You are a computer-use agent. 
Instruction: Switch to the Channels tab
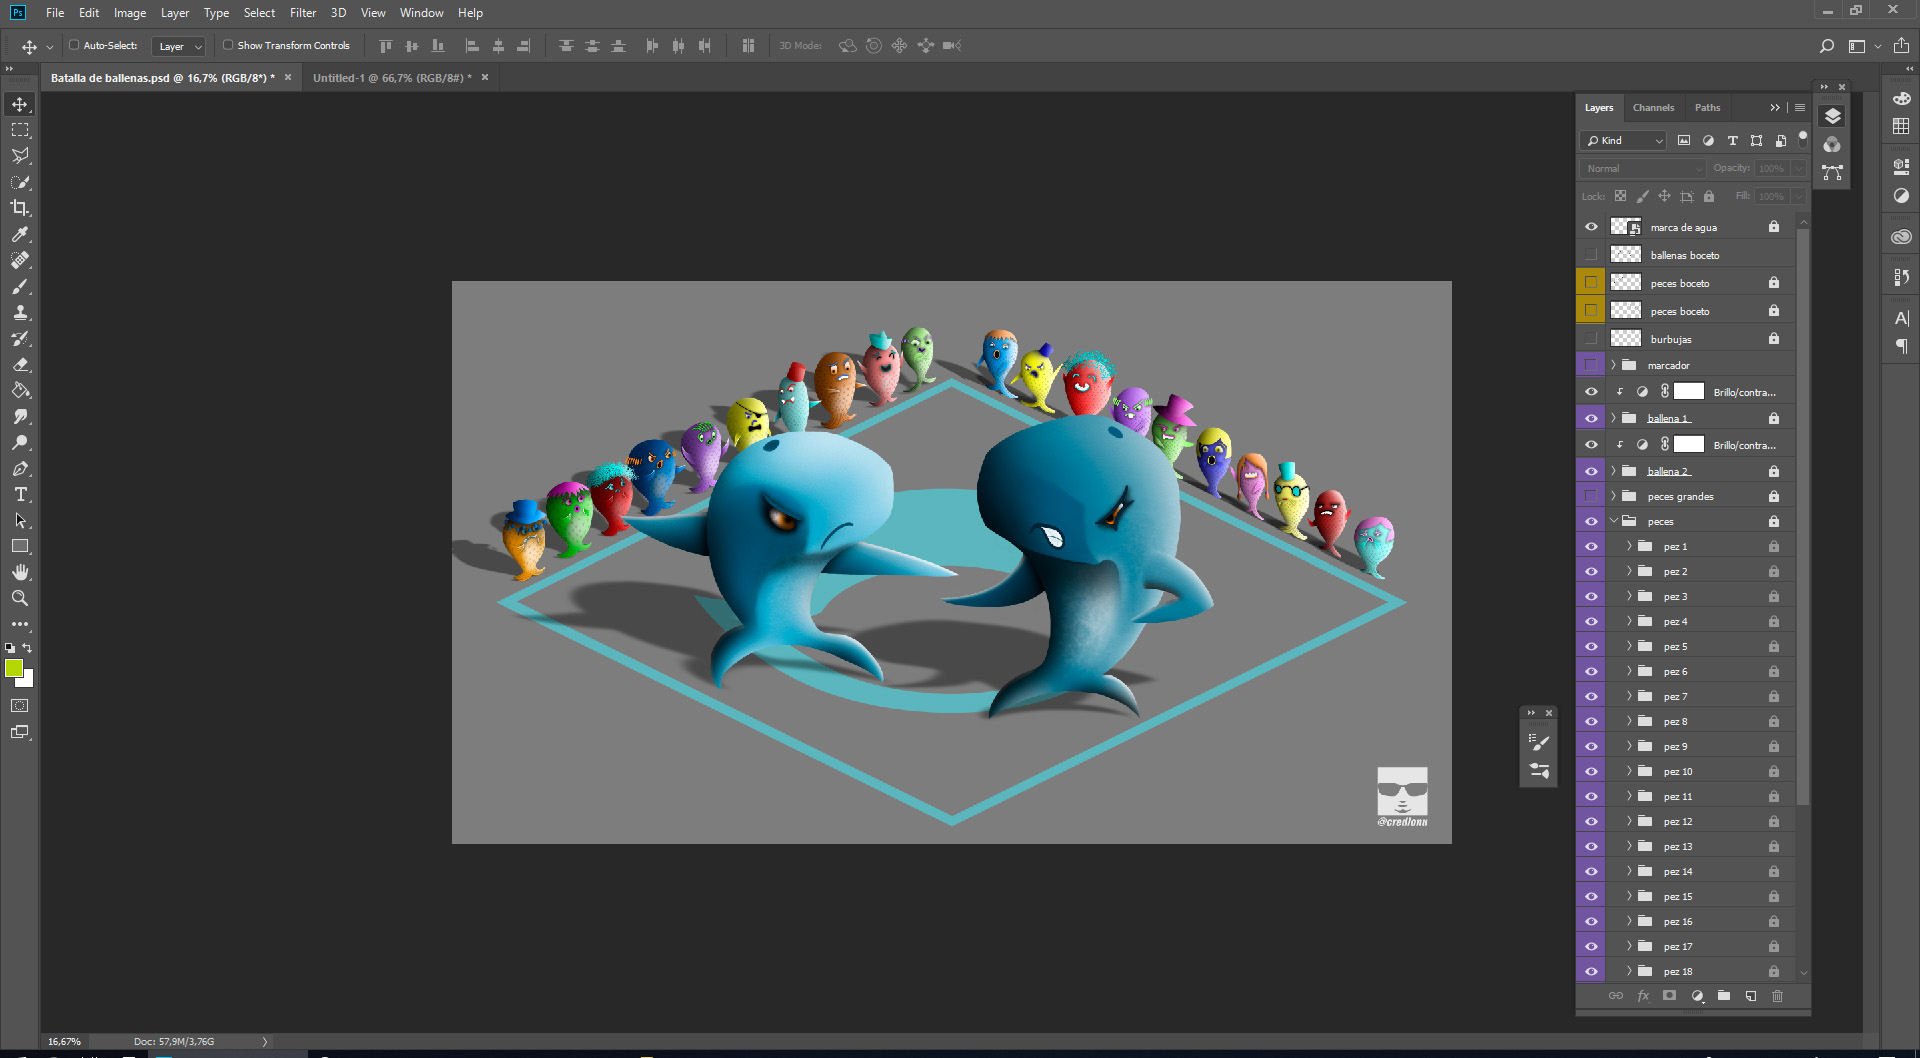pos(1653,108)
